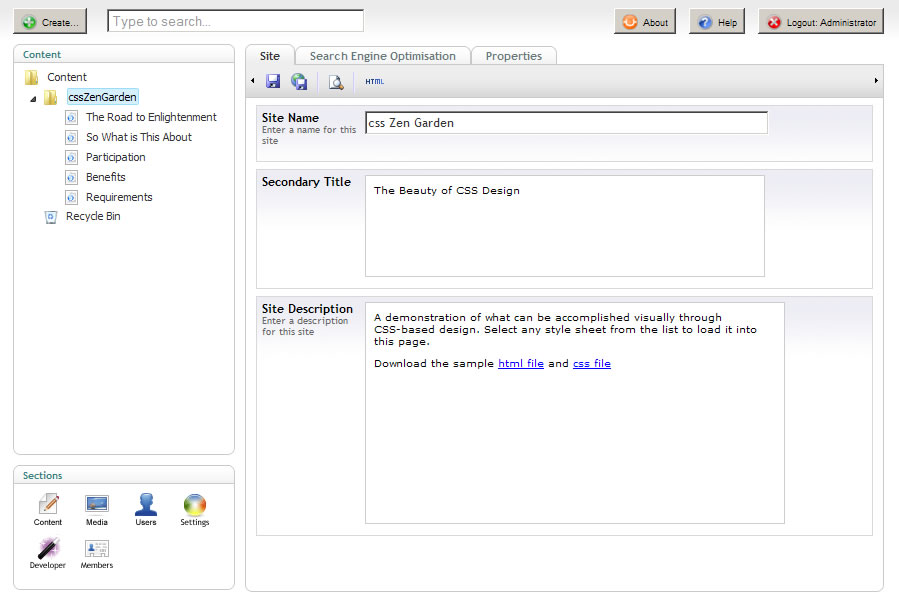
Task: Switch to Search Engine Optimisation tab
Action: click(x=383, y=56)
